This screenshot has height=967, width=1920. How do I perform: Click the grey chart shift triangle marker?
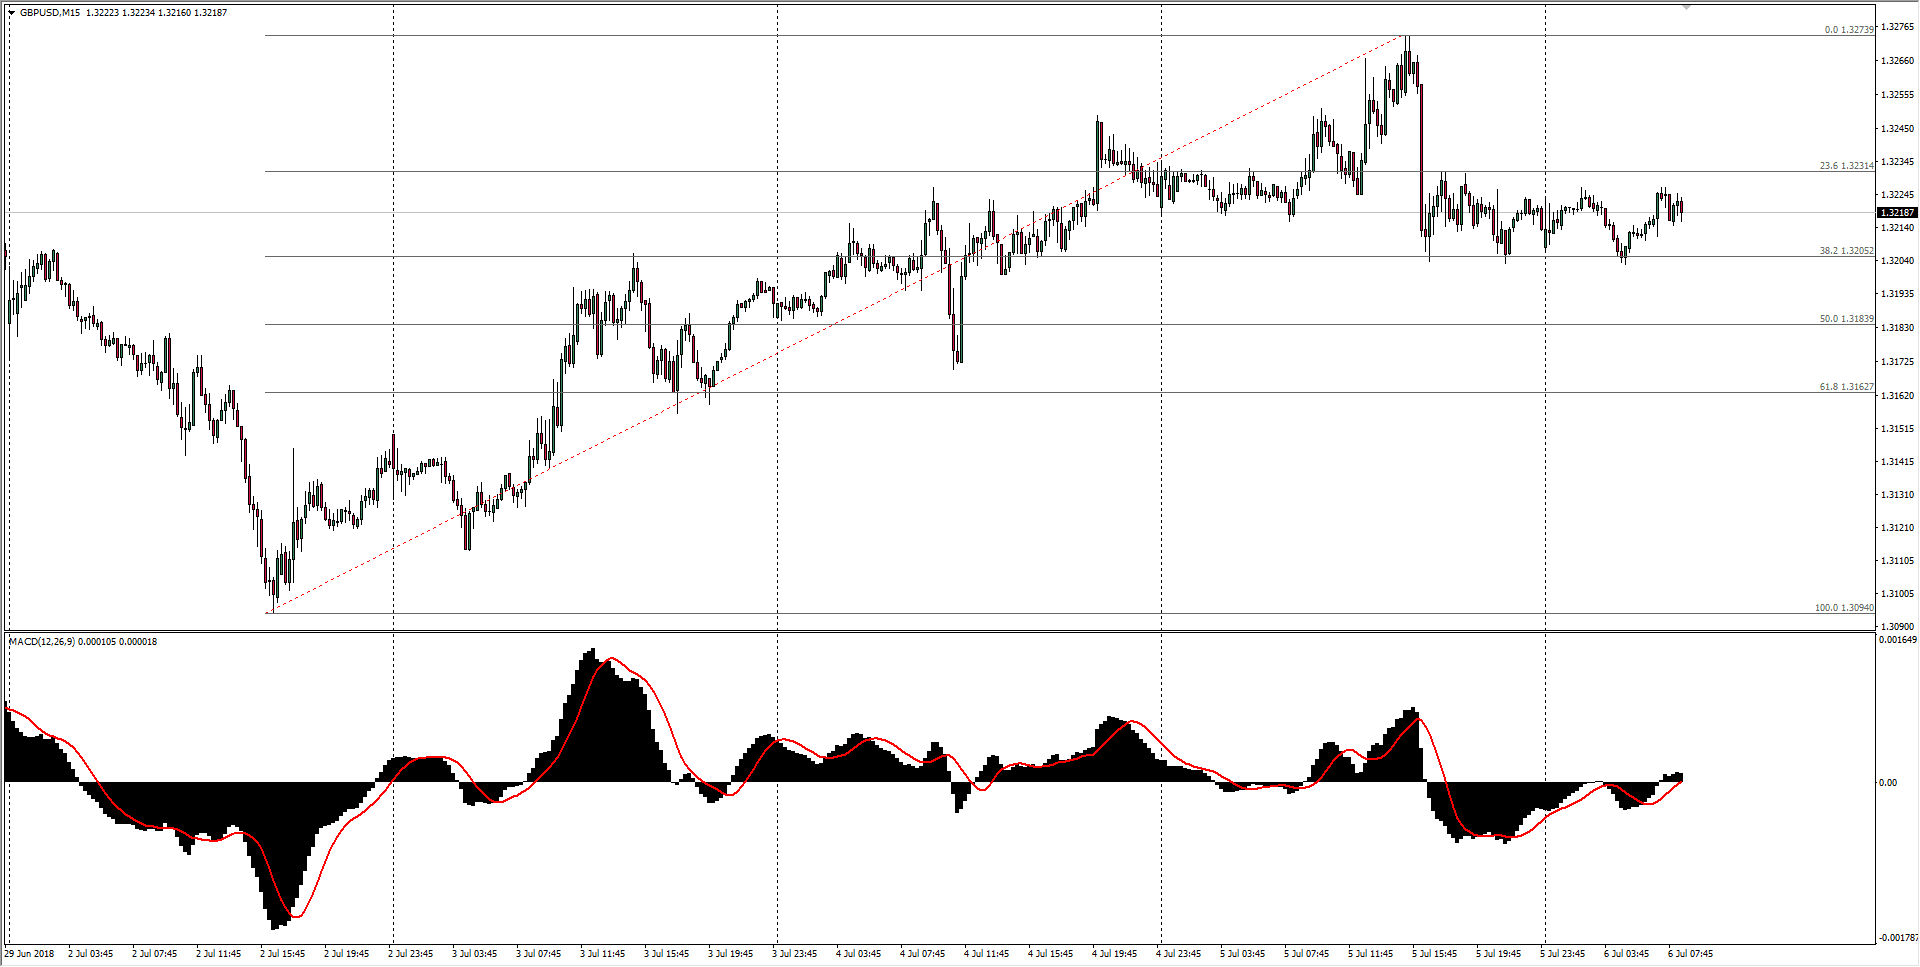pos(1686,8)
